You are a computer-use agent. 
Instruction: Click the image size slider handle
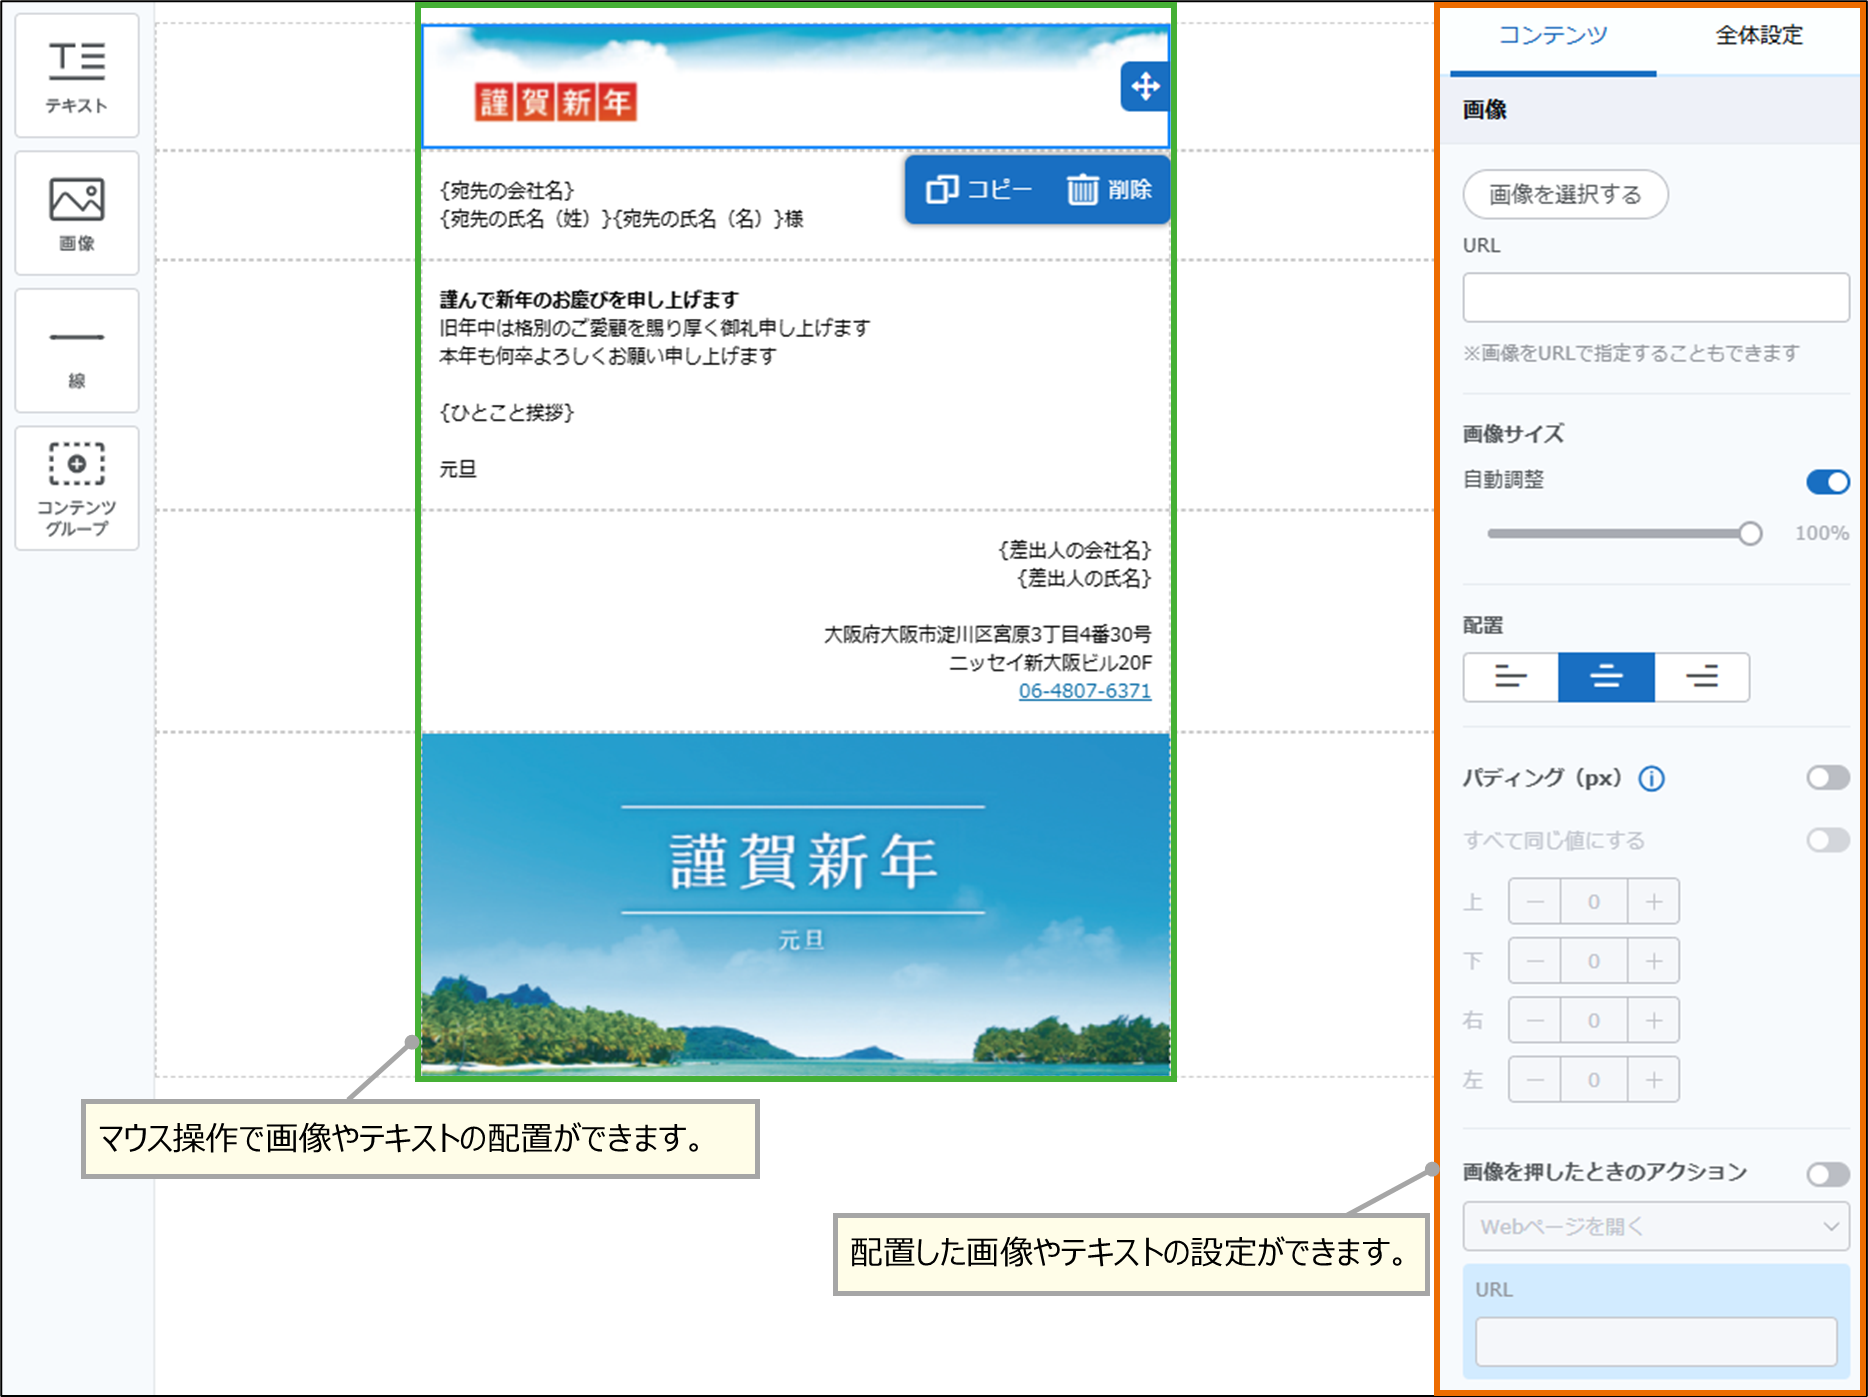(x=1749, y=534)
